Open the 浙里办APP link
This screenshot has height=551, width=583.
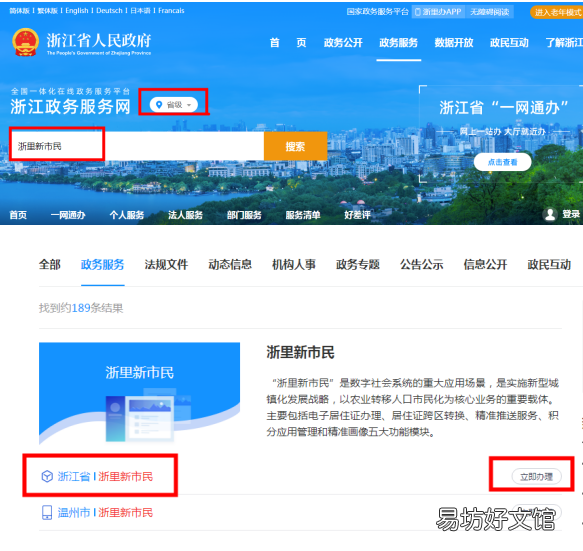[x=438, y=12]
